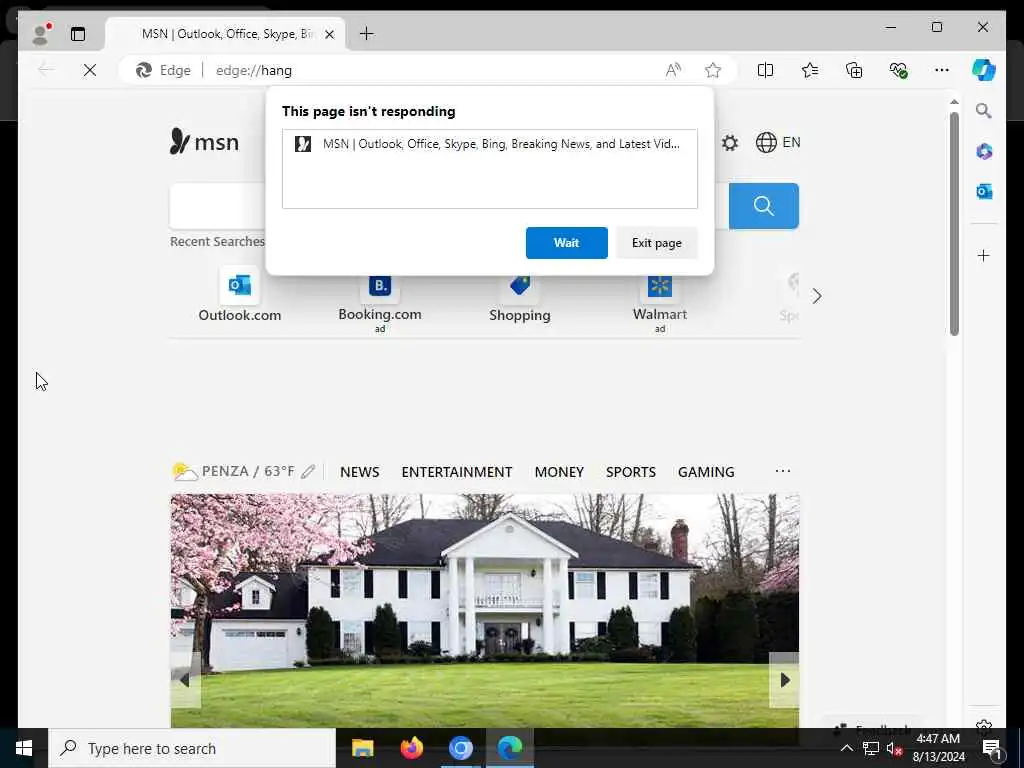
Task: Open Settings and more ellipsis menu
Action: tap(942, 70)
